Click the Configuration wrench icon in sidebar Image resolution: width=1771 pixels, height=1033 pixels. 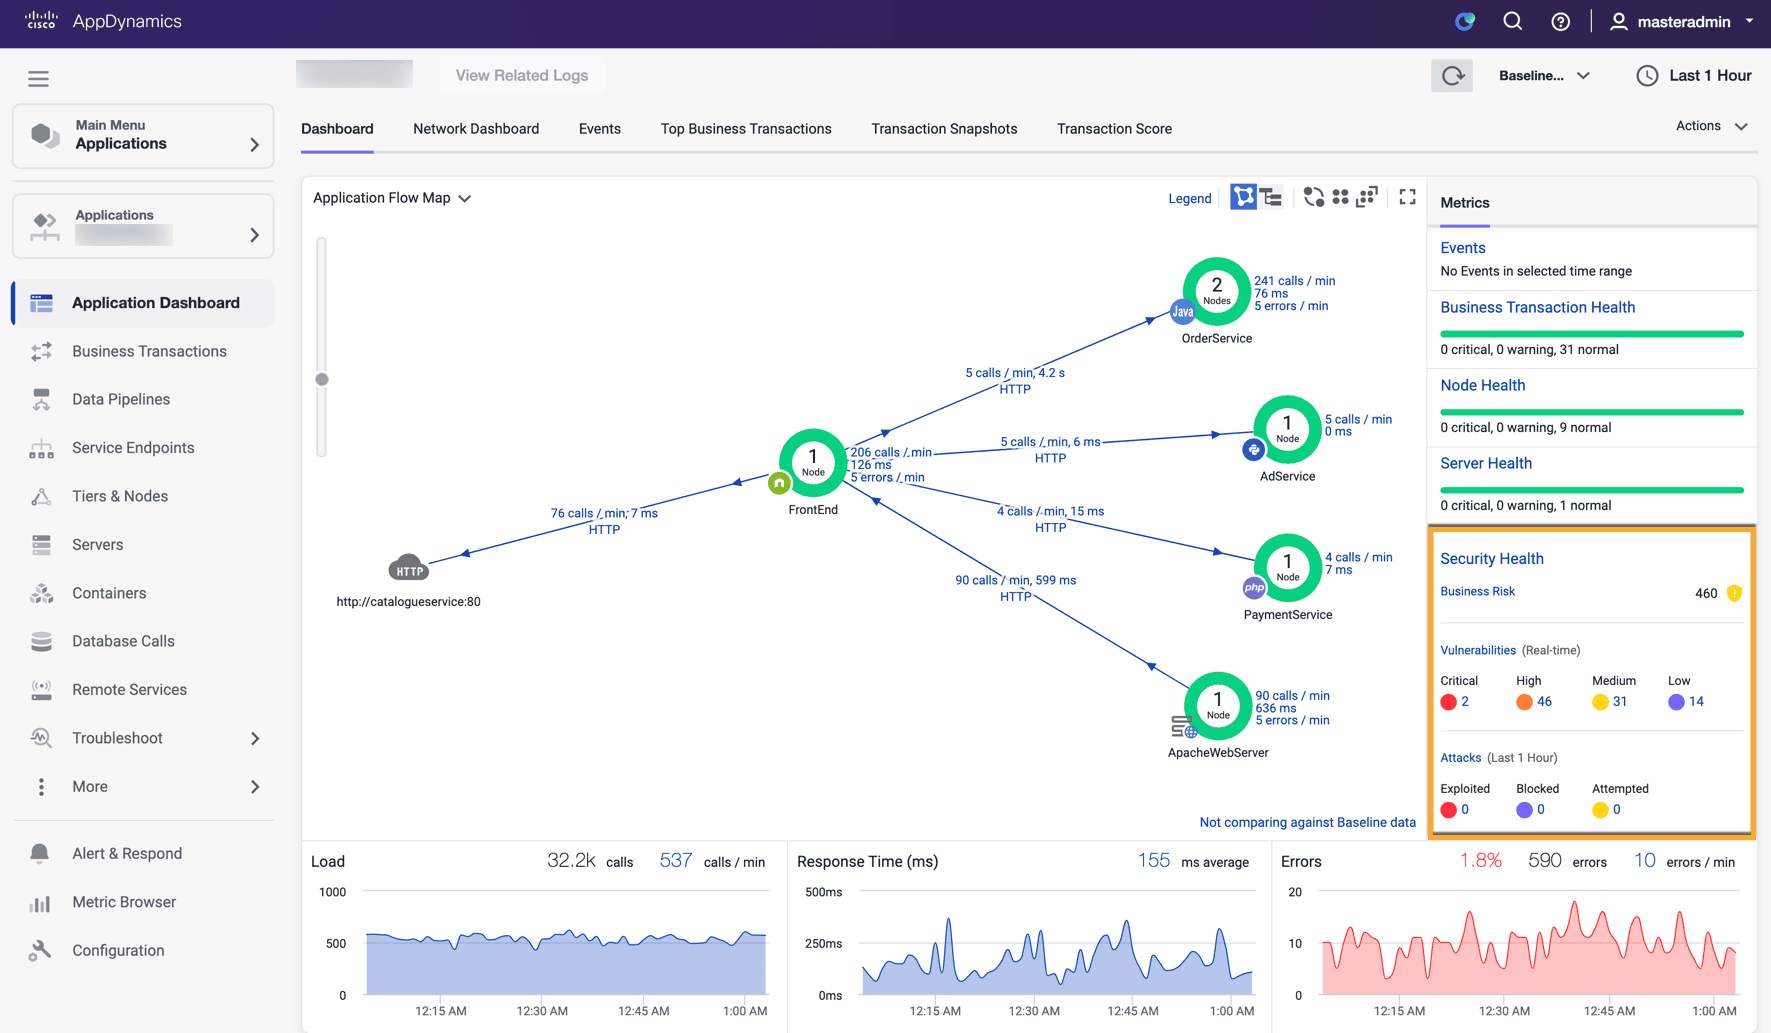(41, 950)
